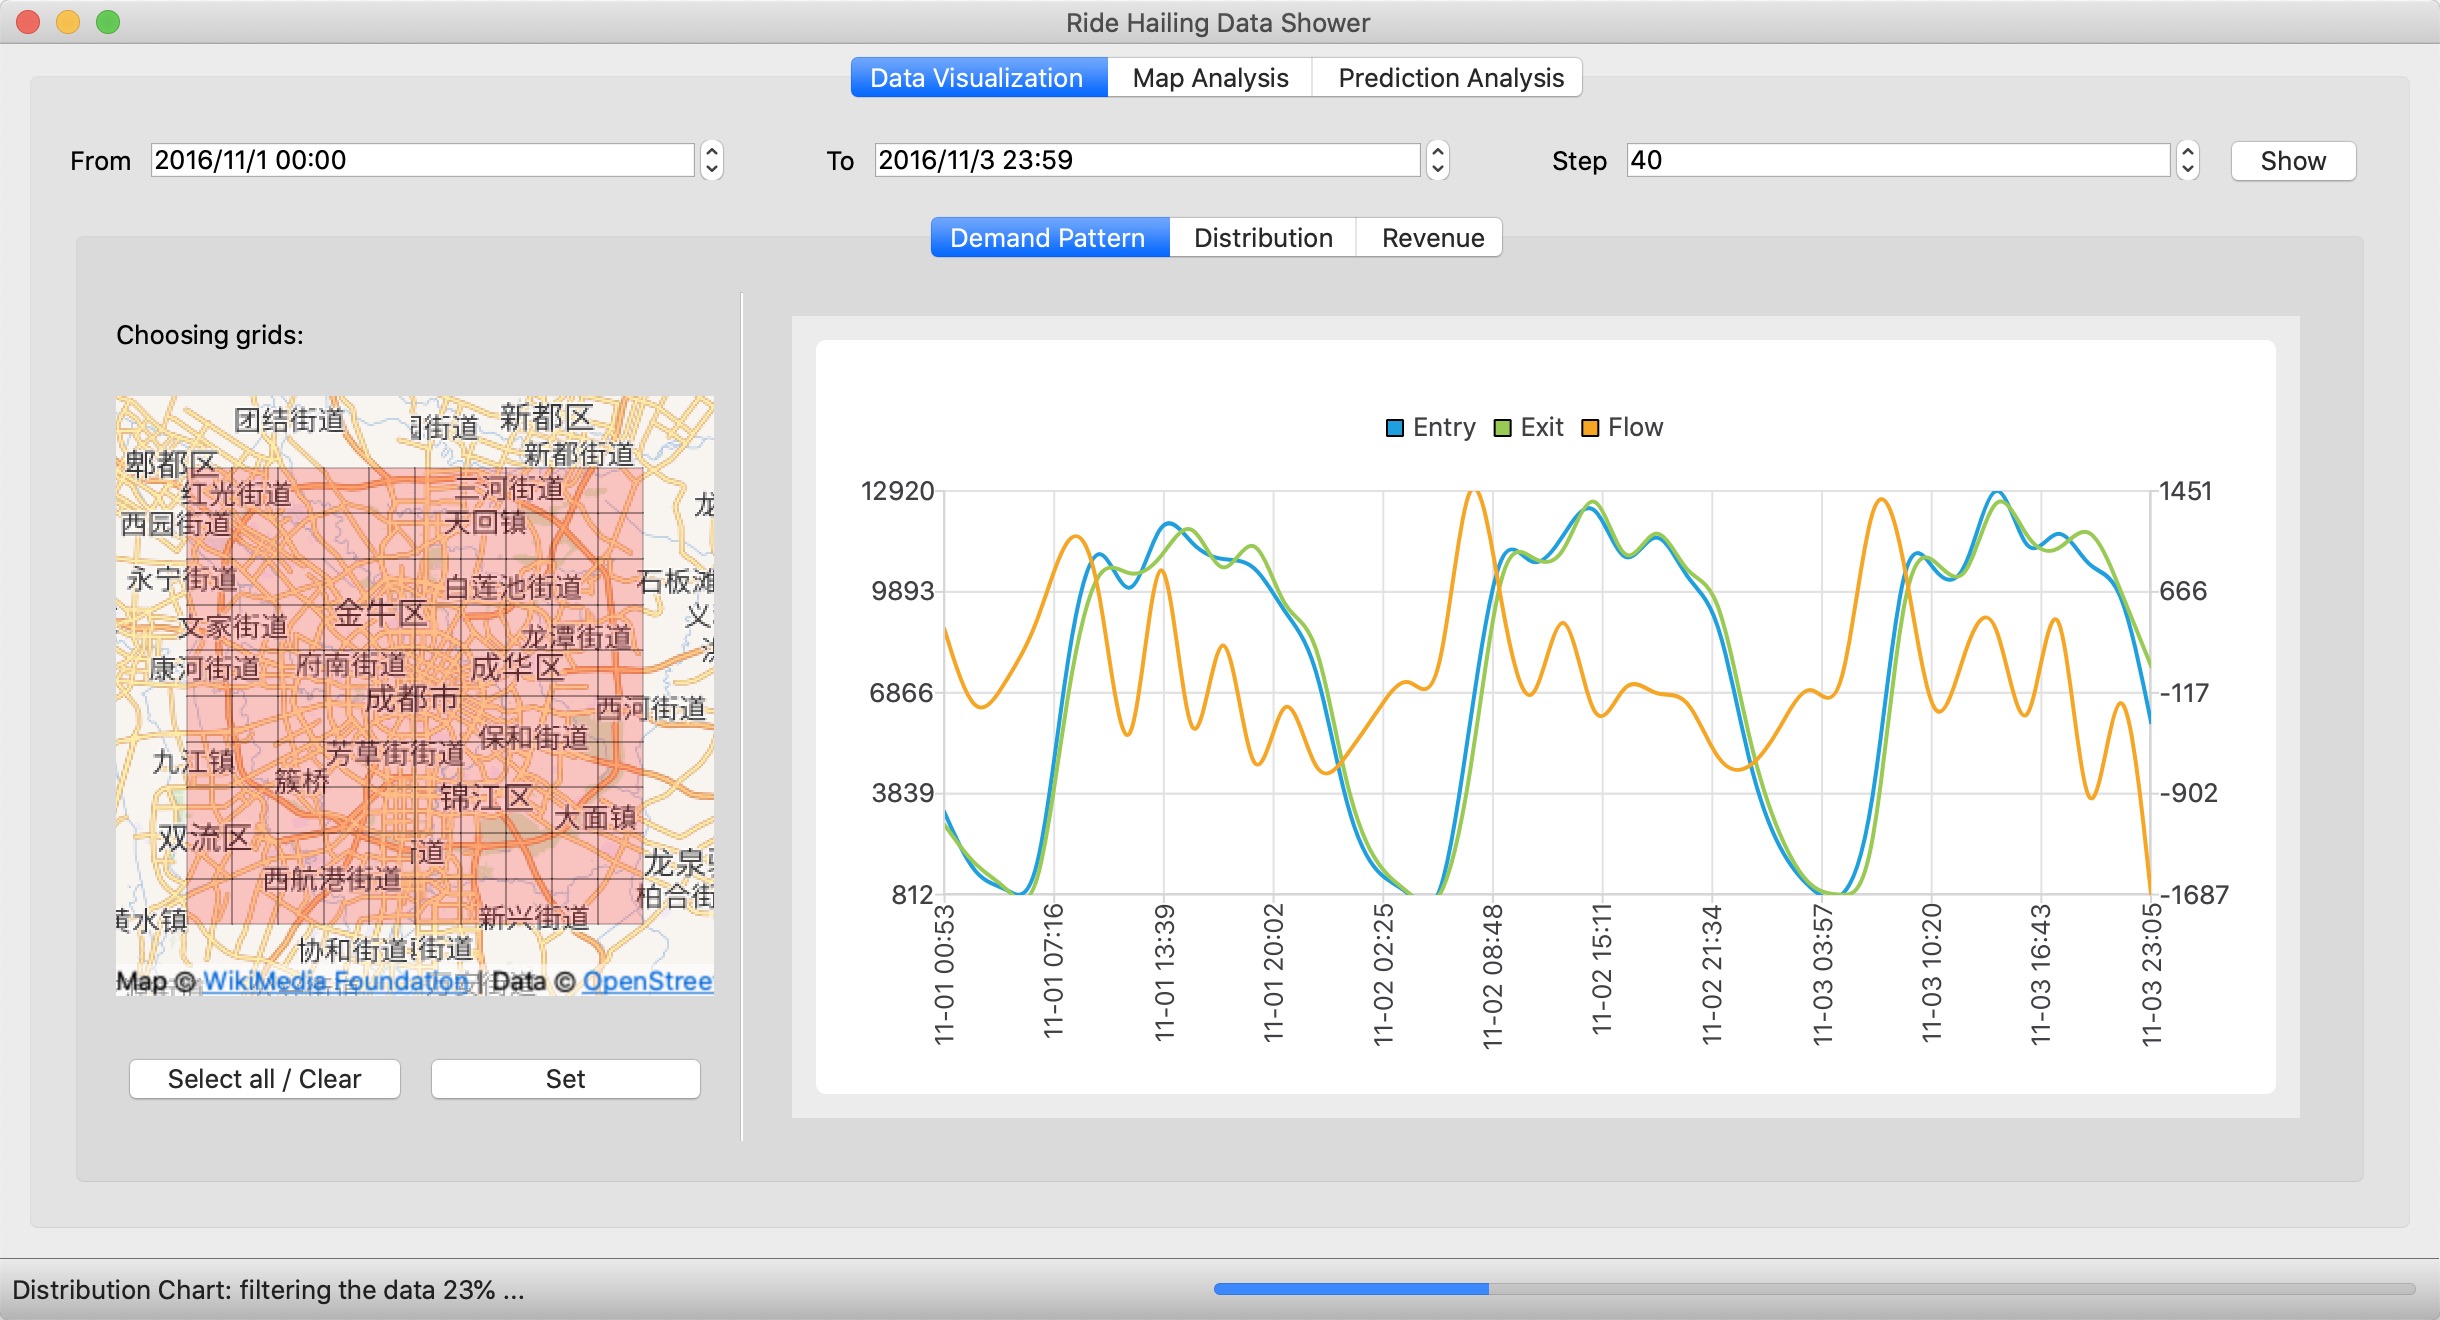Click the Step number input field
Screen dimensions: 2440x1320
pos(1897,160)
